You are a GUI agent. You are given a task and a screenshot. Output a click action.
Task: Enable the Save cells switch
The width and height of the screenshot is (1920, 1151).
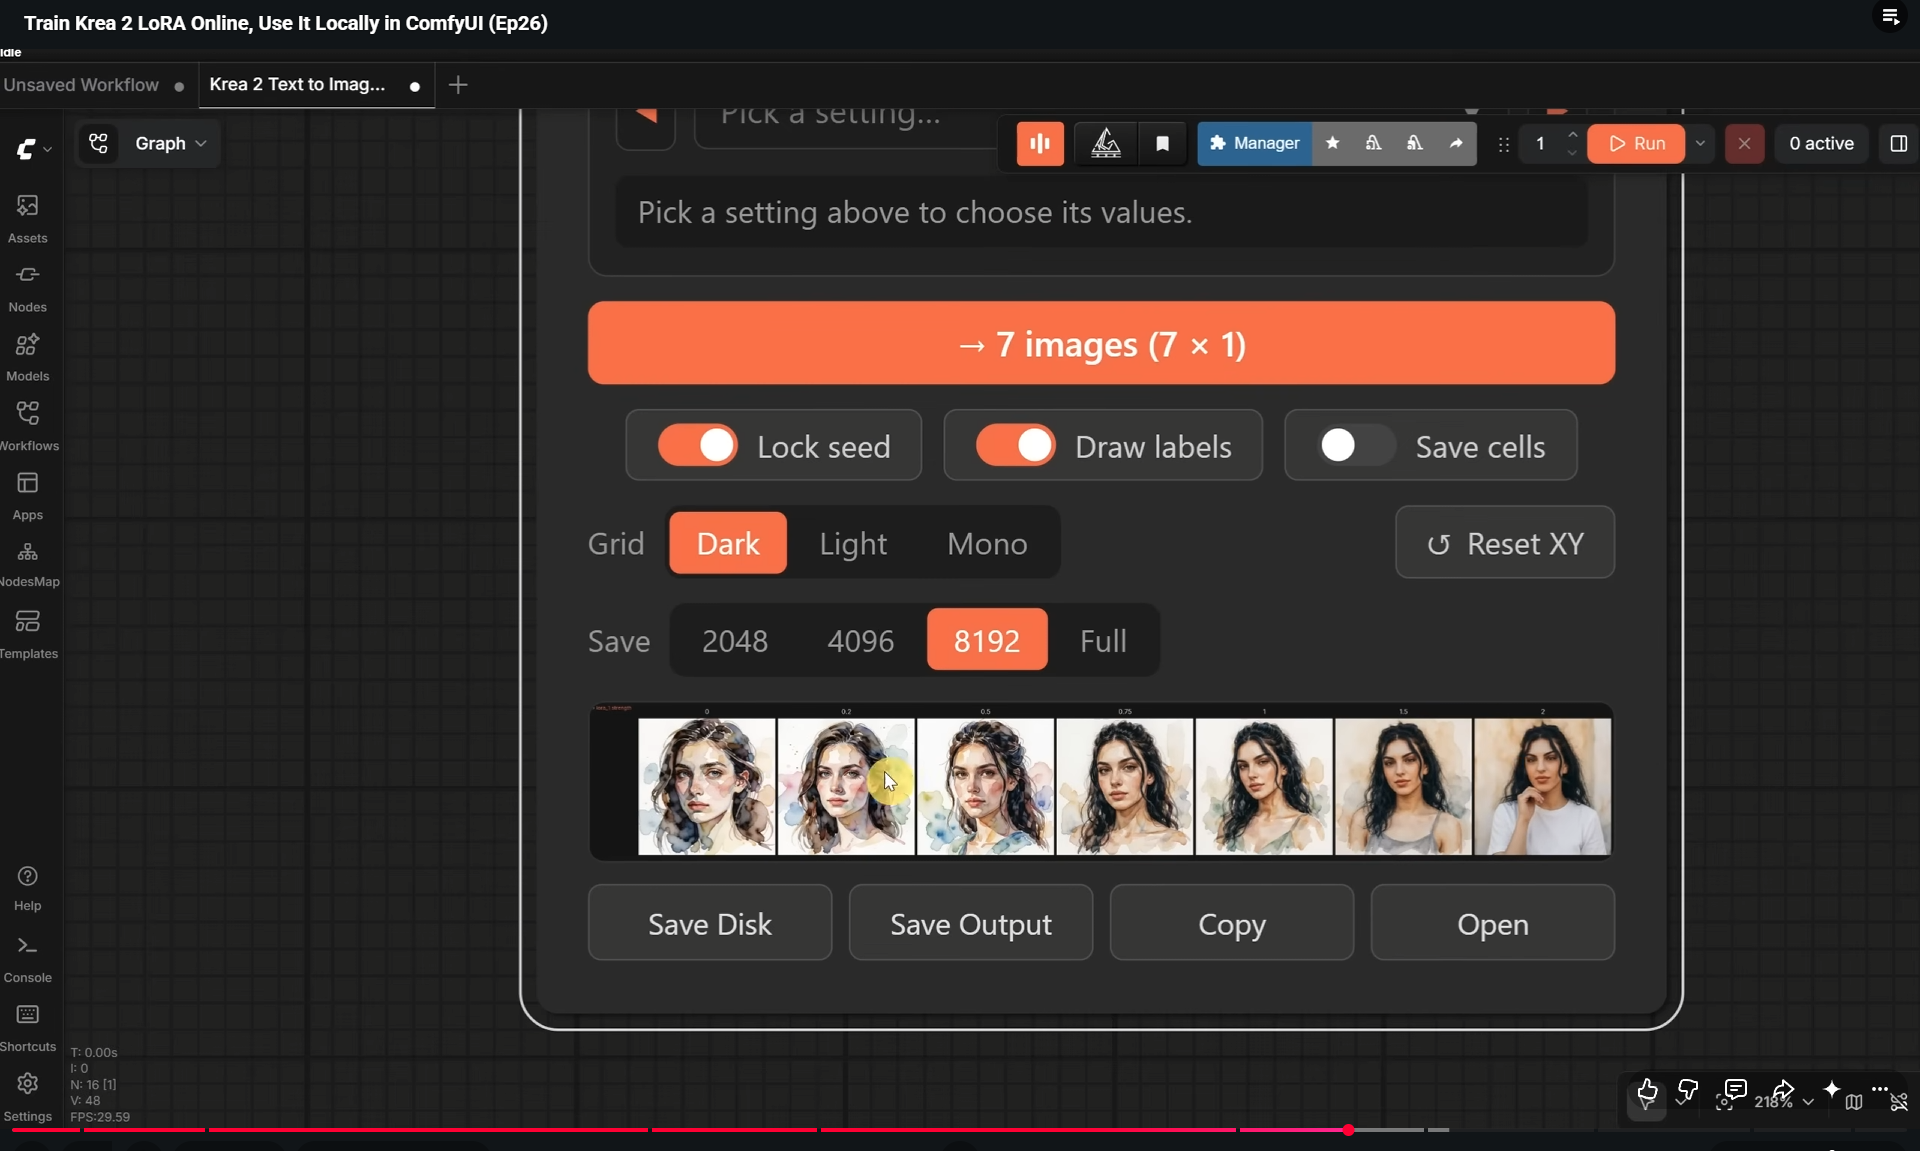click(x=1355, y=445)
